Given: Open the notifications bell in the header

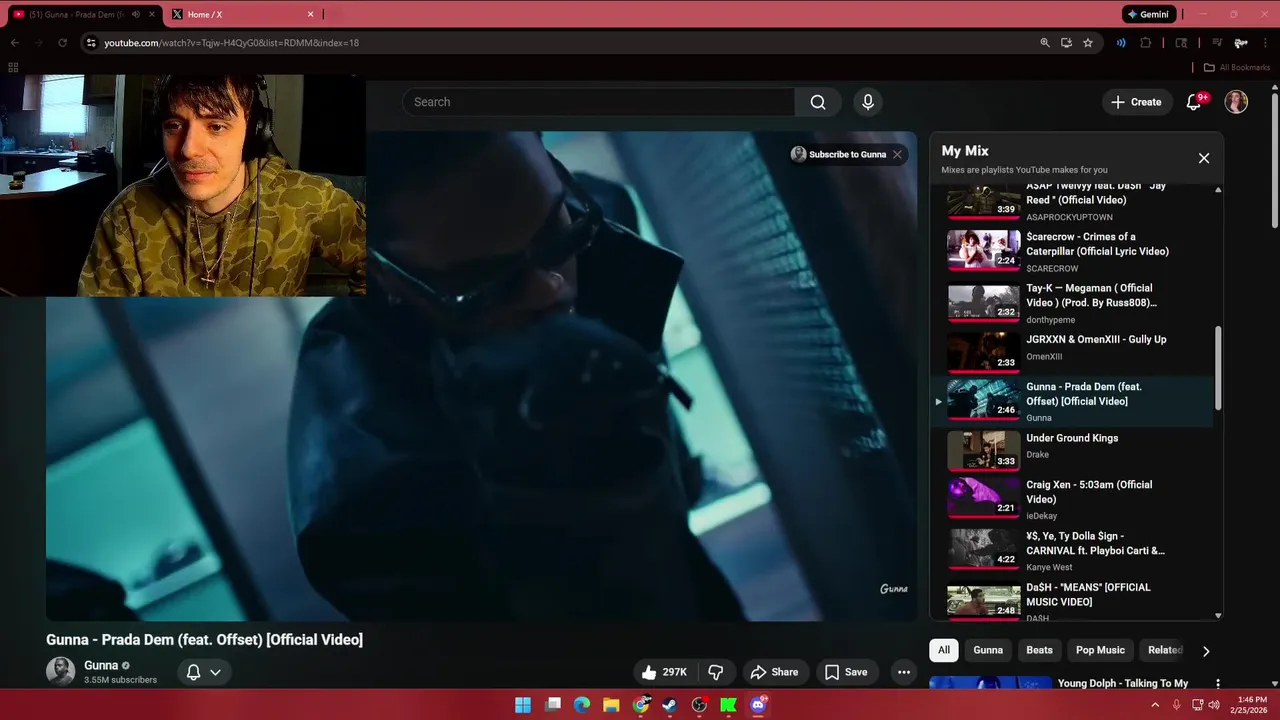Looking at the screenshot, I should pyautogui.click(x=1193, y=102).
